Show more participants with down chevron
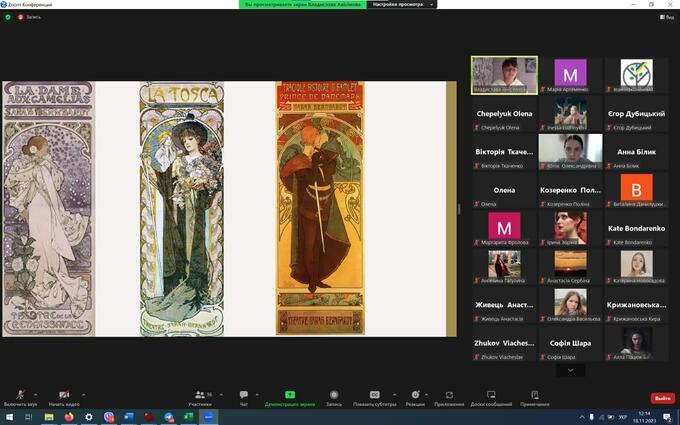The width and height of the screenshot is (680, 425). pos(570,370)
